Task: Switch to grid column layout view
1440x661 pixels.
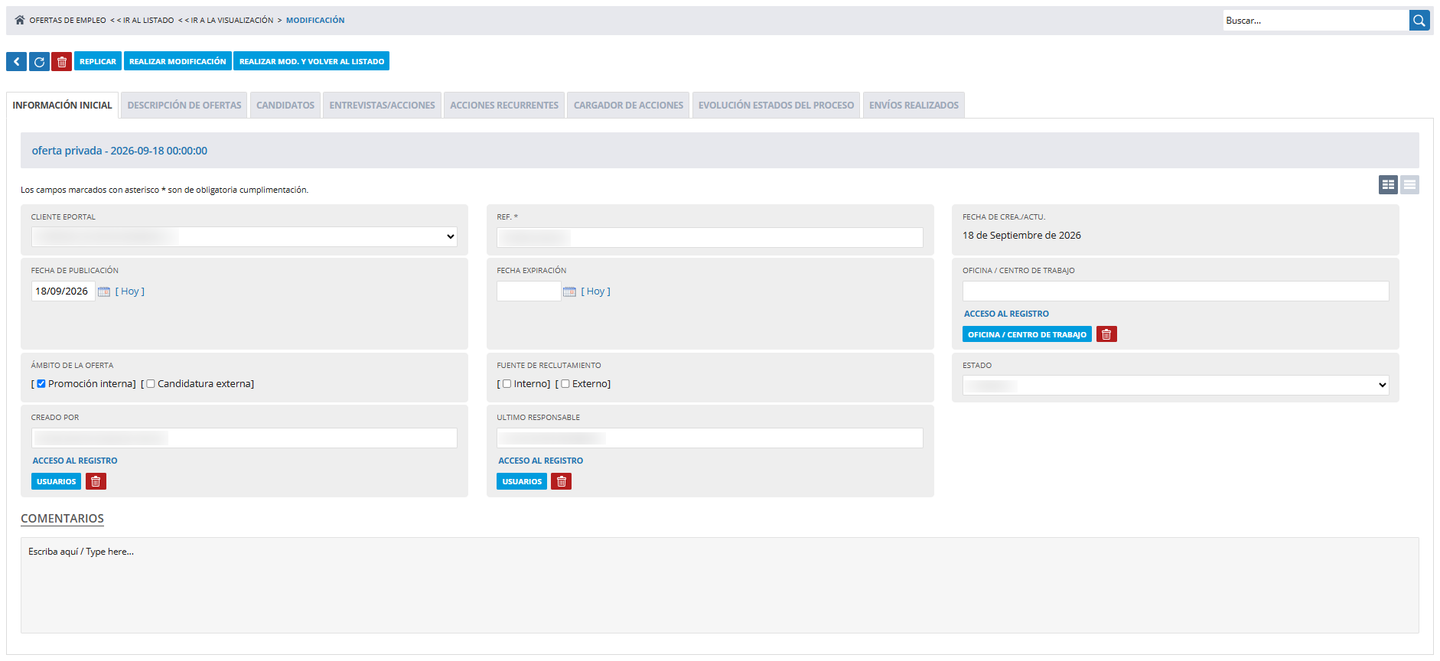Action: (x=1388, y=184)
